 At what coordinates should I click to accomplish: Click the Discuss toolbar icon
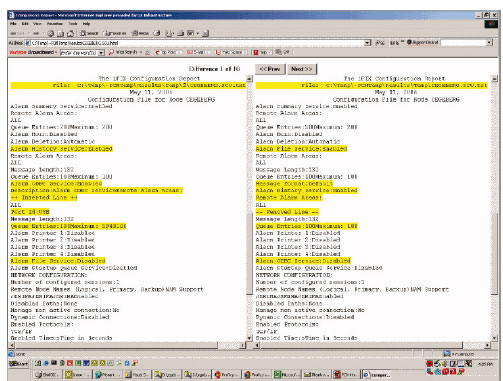click(205, 33)
